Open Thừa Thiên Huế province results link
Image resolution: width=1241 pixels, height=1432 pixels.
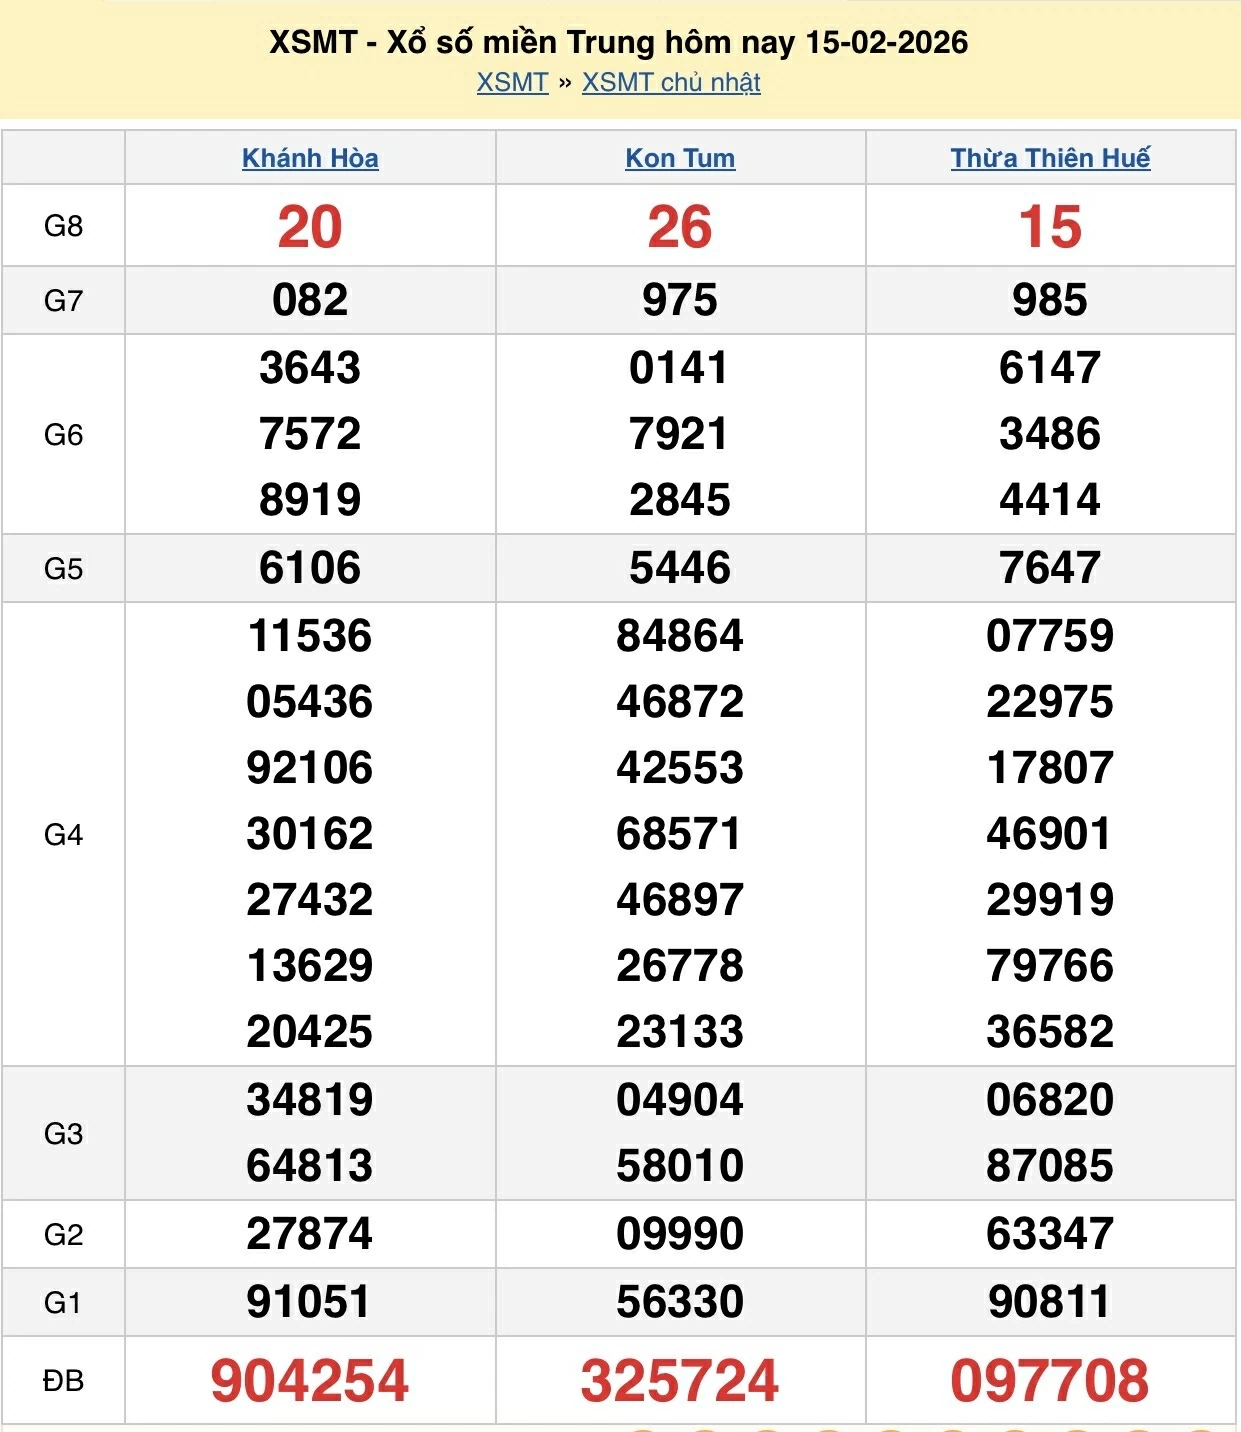[1050, 158]
